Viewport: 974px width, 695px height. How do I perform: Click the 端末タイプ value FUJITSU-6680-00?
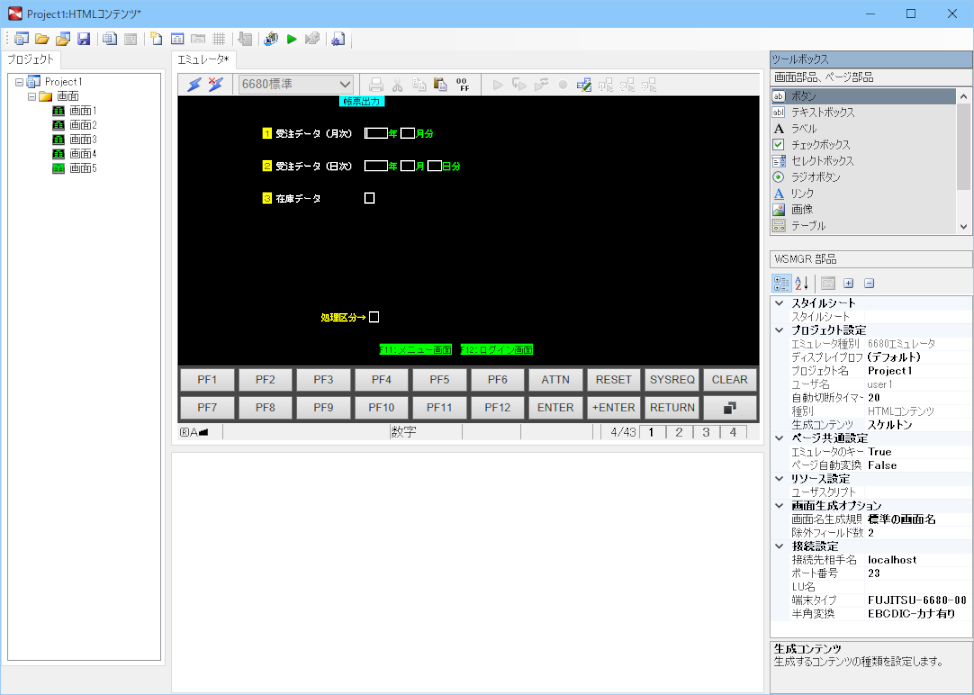click(x=917, y=601)
